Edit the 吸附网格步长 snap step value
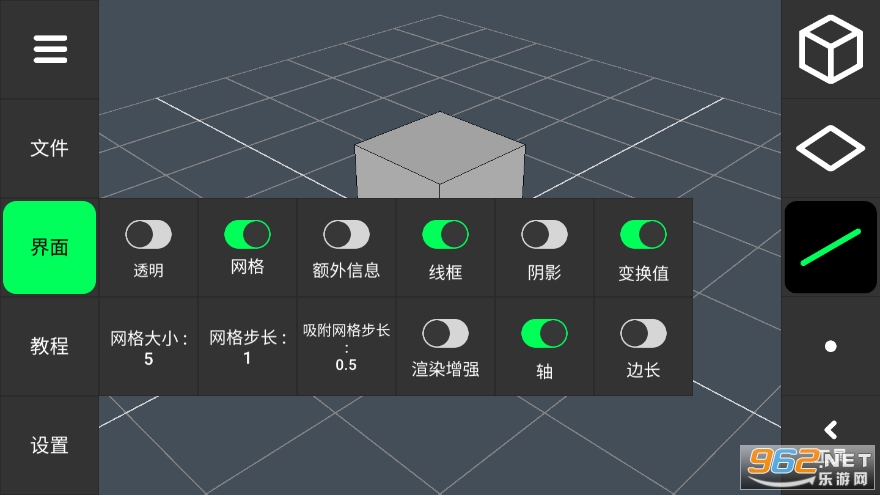880x495 pixels. coord(346,347)
